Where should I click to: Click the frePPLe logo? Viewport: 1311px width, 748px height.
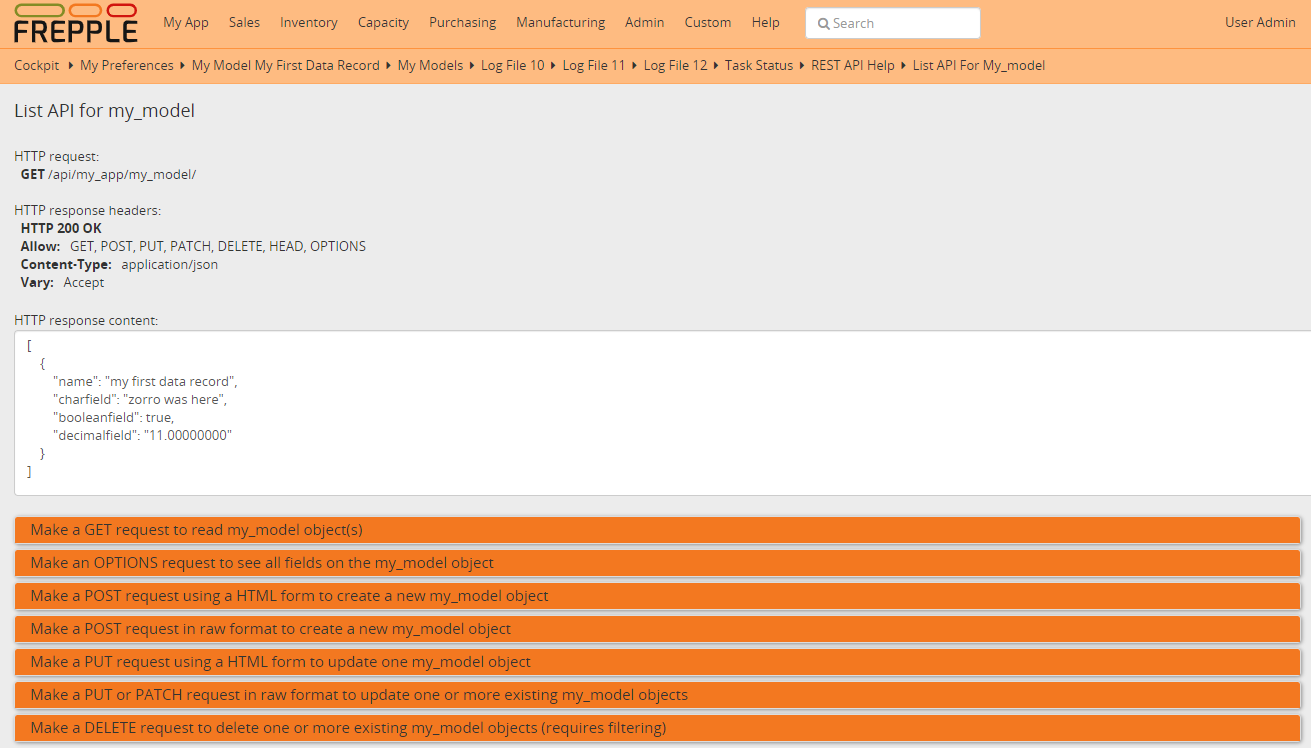(x=76, y=24)
